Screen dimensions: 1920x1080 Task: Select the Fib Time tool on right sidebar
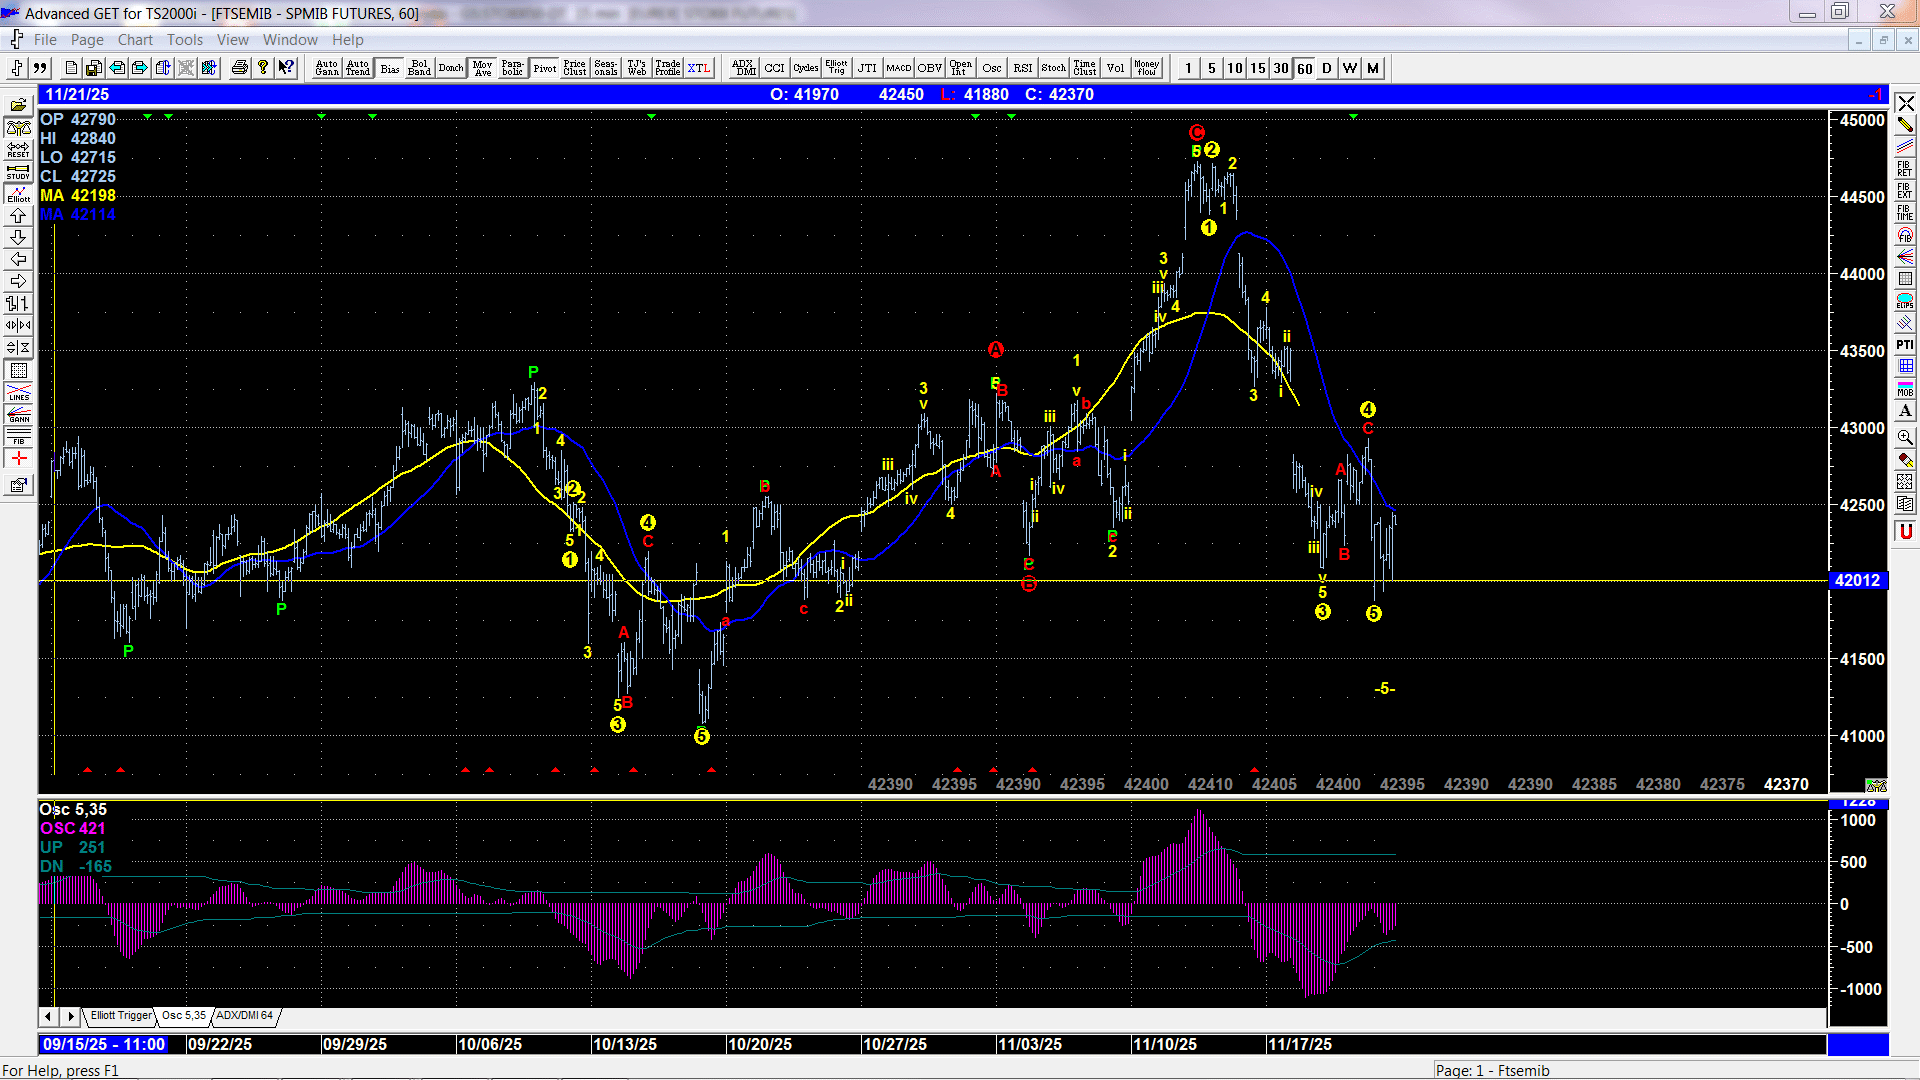click(x=1905, y=212)
